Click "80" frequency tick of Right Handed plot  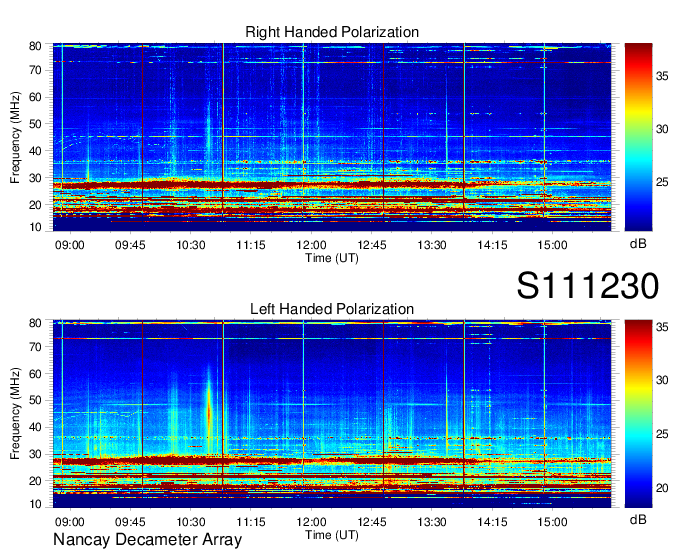(x=35, y=46)
